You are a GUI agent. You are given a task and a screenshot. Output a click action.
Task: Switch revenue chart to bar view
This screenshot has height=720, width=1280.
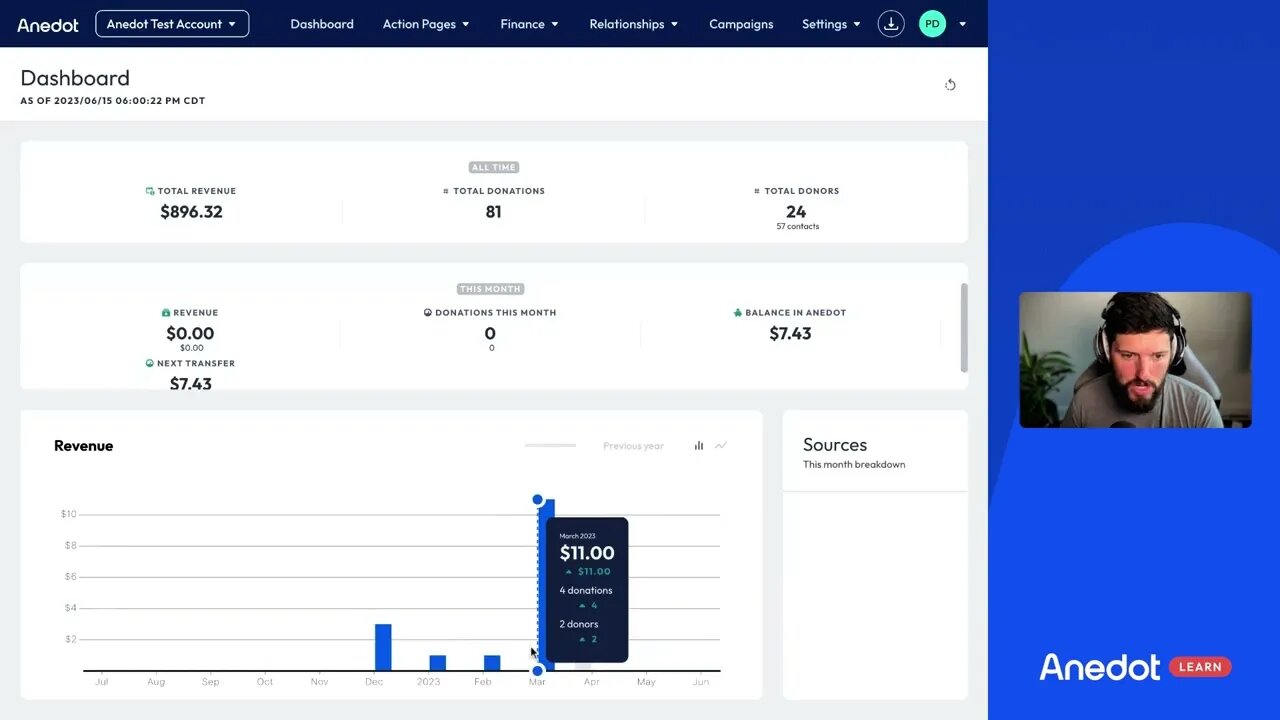(699, 446)
